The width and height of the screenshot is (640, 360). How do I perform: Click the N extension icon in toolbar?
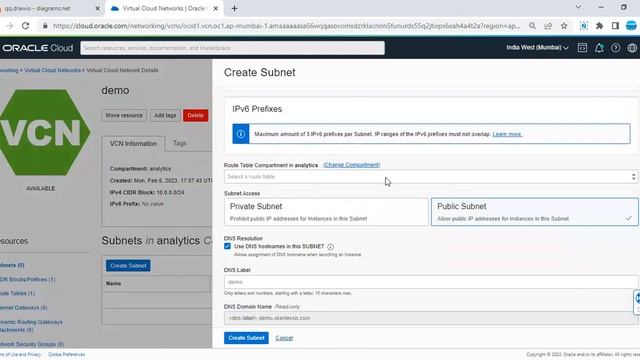pos(584,26)
